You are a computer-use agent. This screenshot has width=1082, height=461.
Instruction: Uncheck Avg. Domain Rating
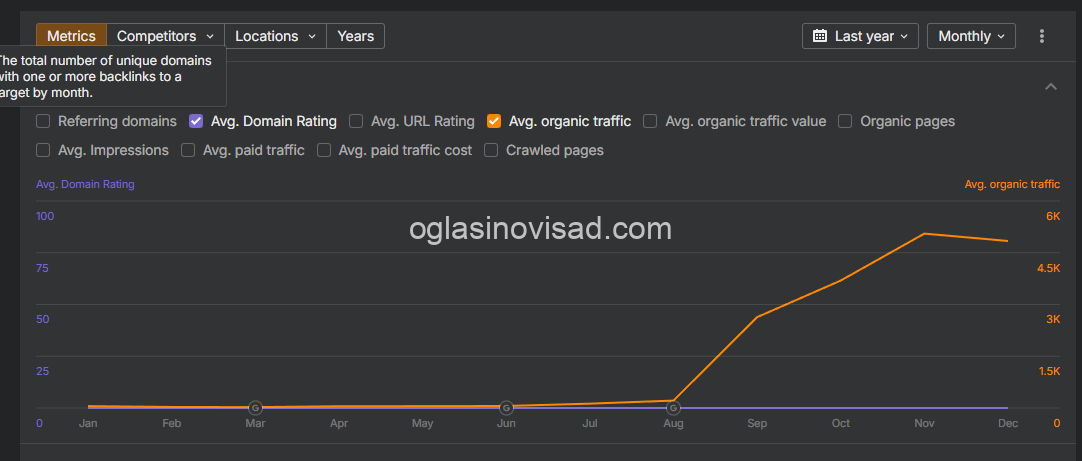(x=196, y=121)
